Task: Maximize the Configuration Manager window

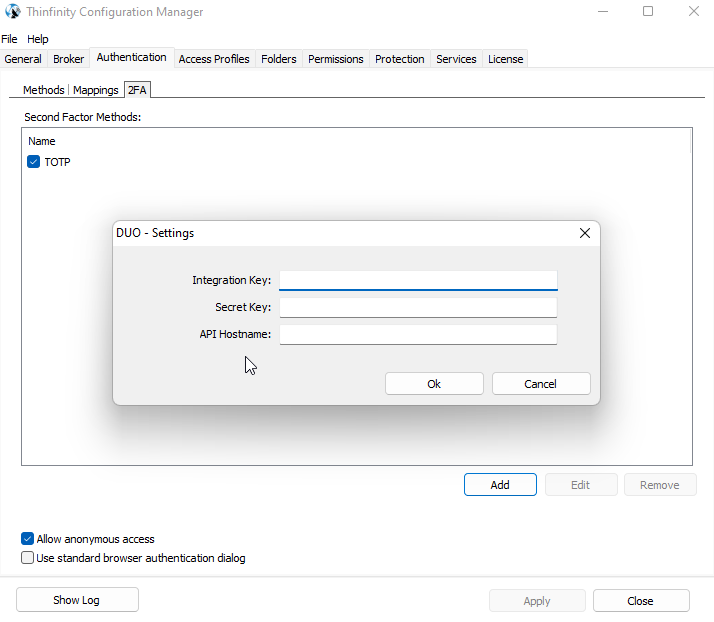Action: pyautogui.click(x=648, y=11)
